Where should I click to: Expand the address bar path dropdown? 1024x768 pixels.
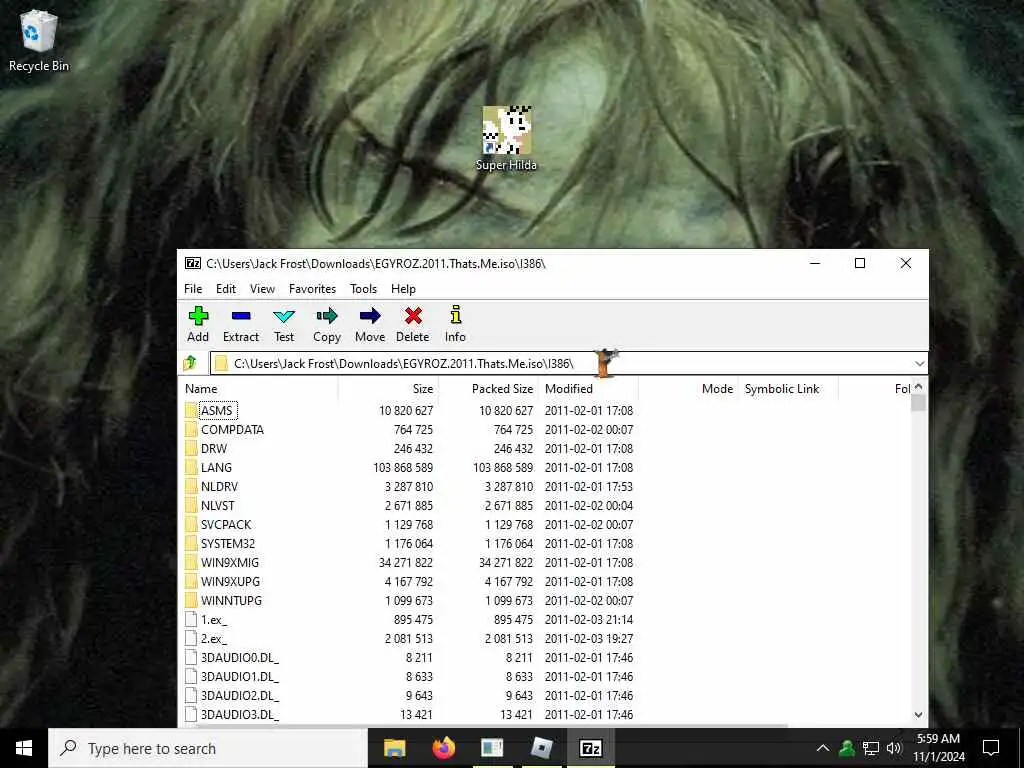(920, 363)
